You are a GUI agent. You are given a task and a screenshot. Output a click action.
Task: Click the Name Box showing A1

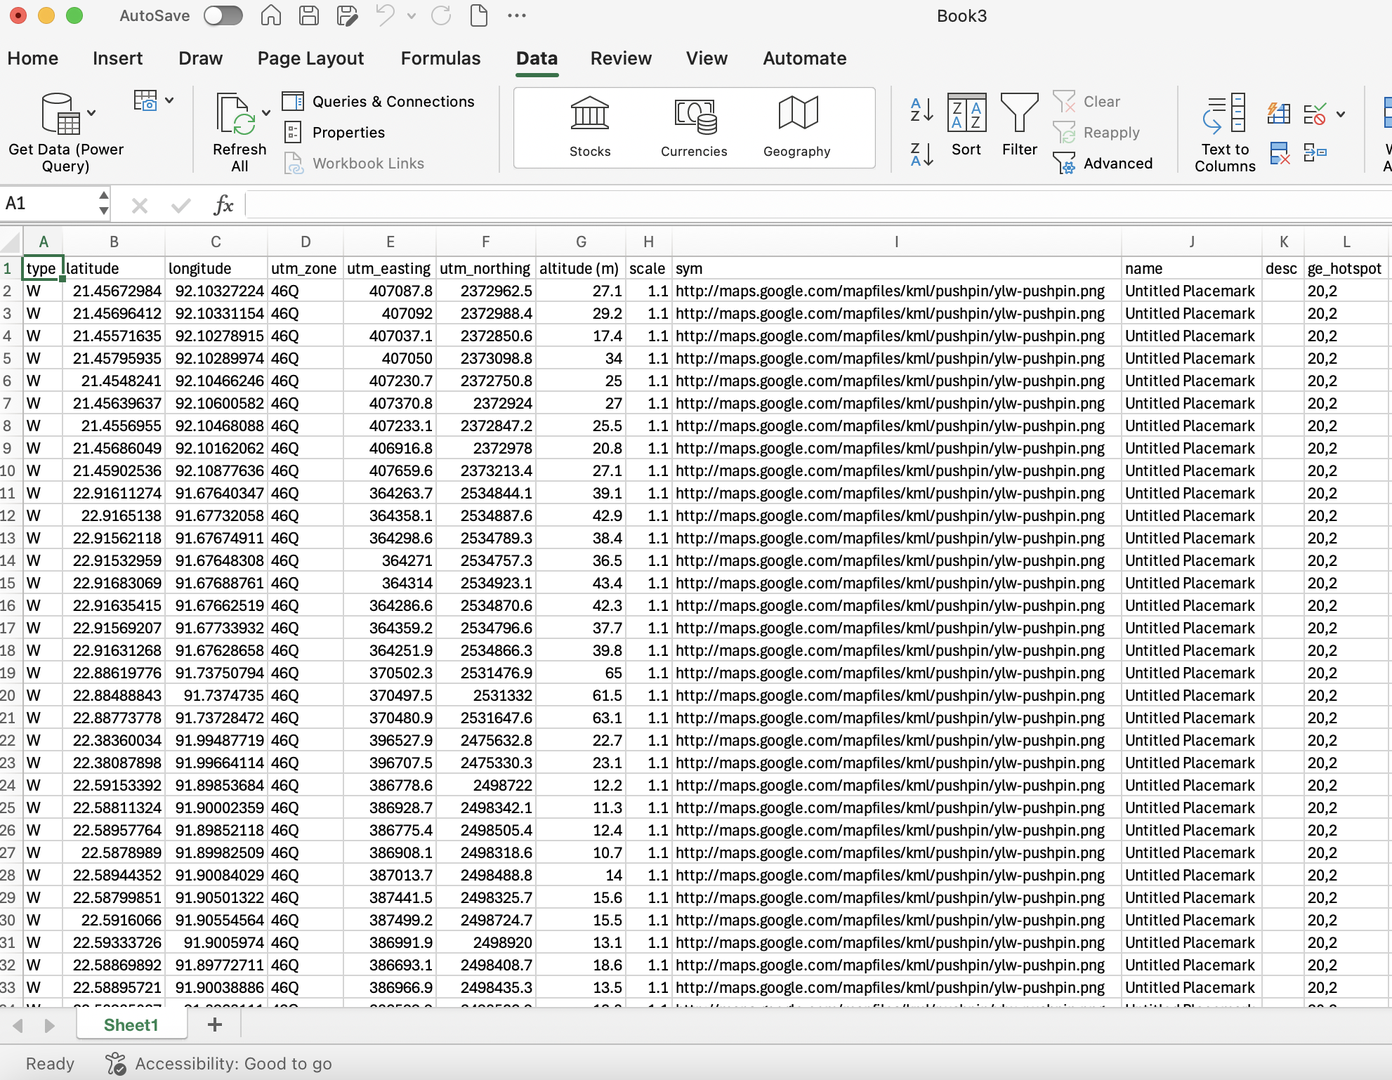(48, 204)
